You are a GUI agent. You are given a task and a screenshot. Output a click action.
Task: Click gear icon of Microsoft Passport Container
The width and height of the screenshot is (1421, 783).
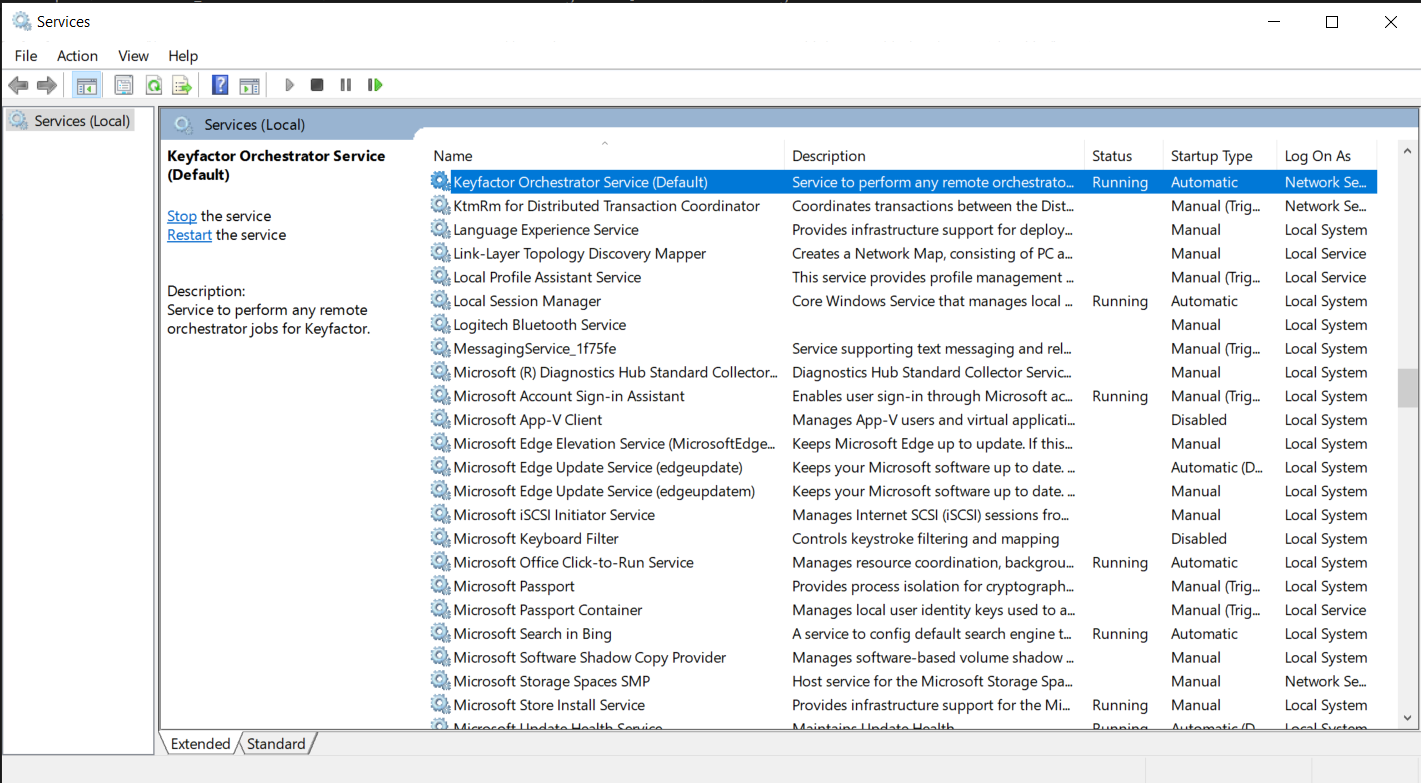[x=440, y=610]
